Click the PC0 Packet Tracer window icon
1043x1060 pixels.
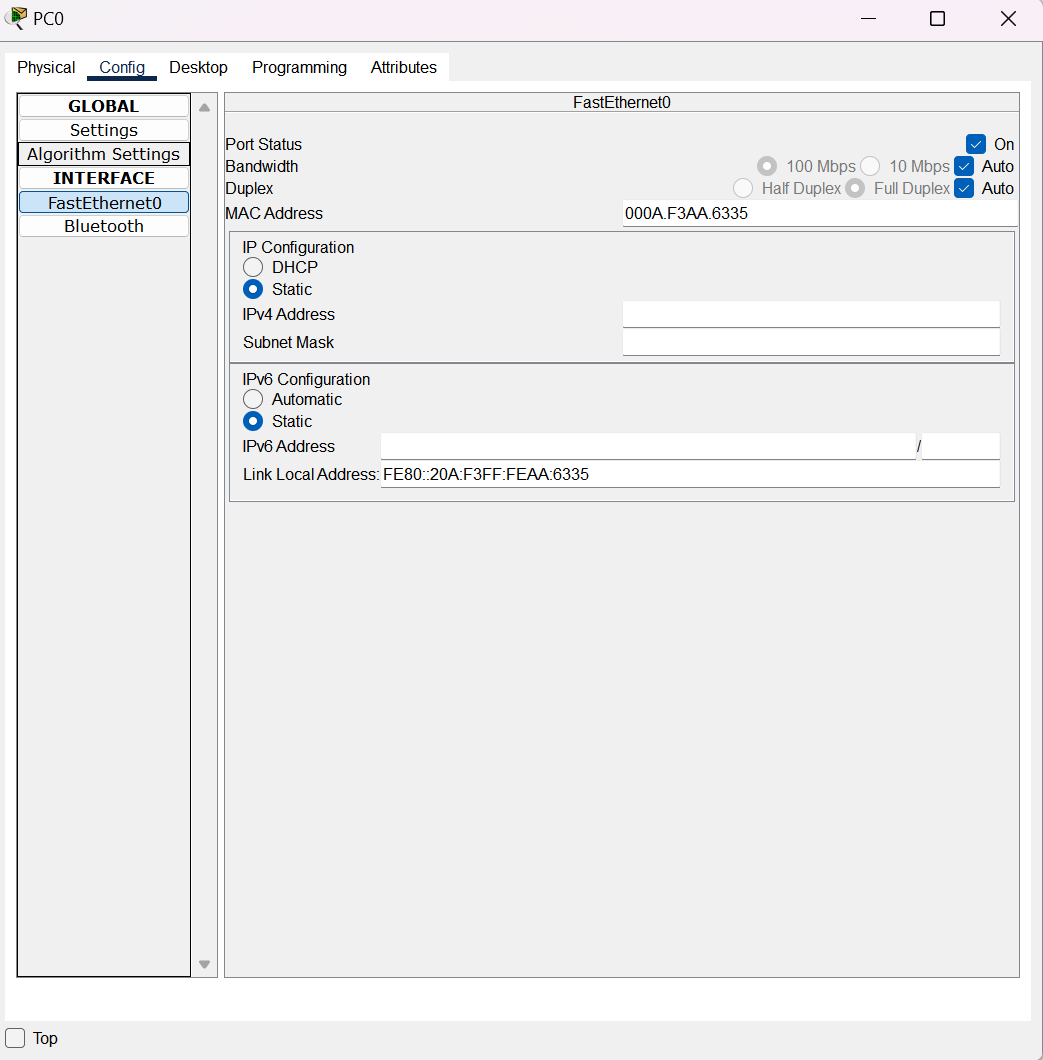click(16, 18)
